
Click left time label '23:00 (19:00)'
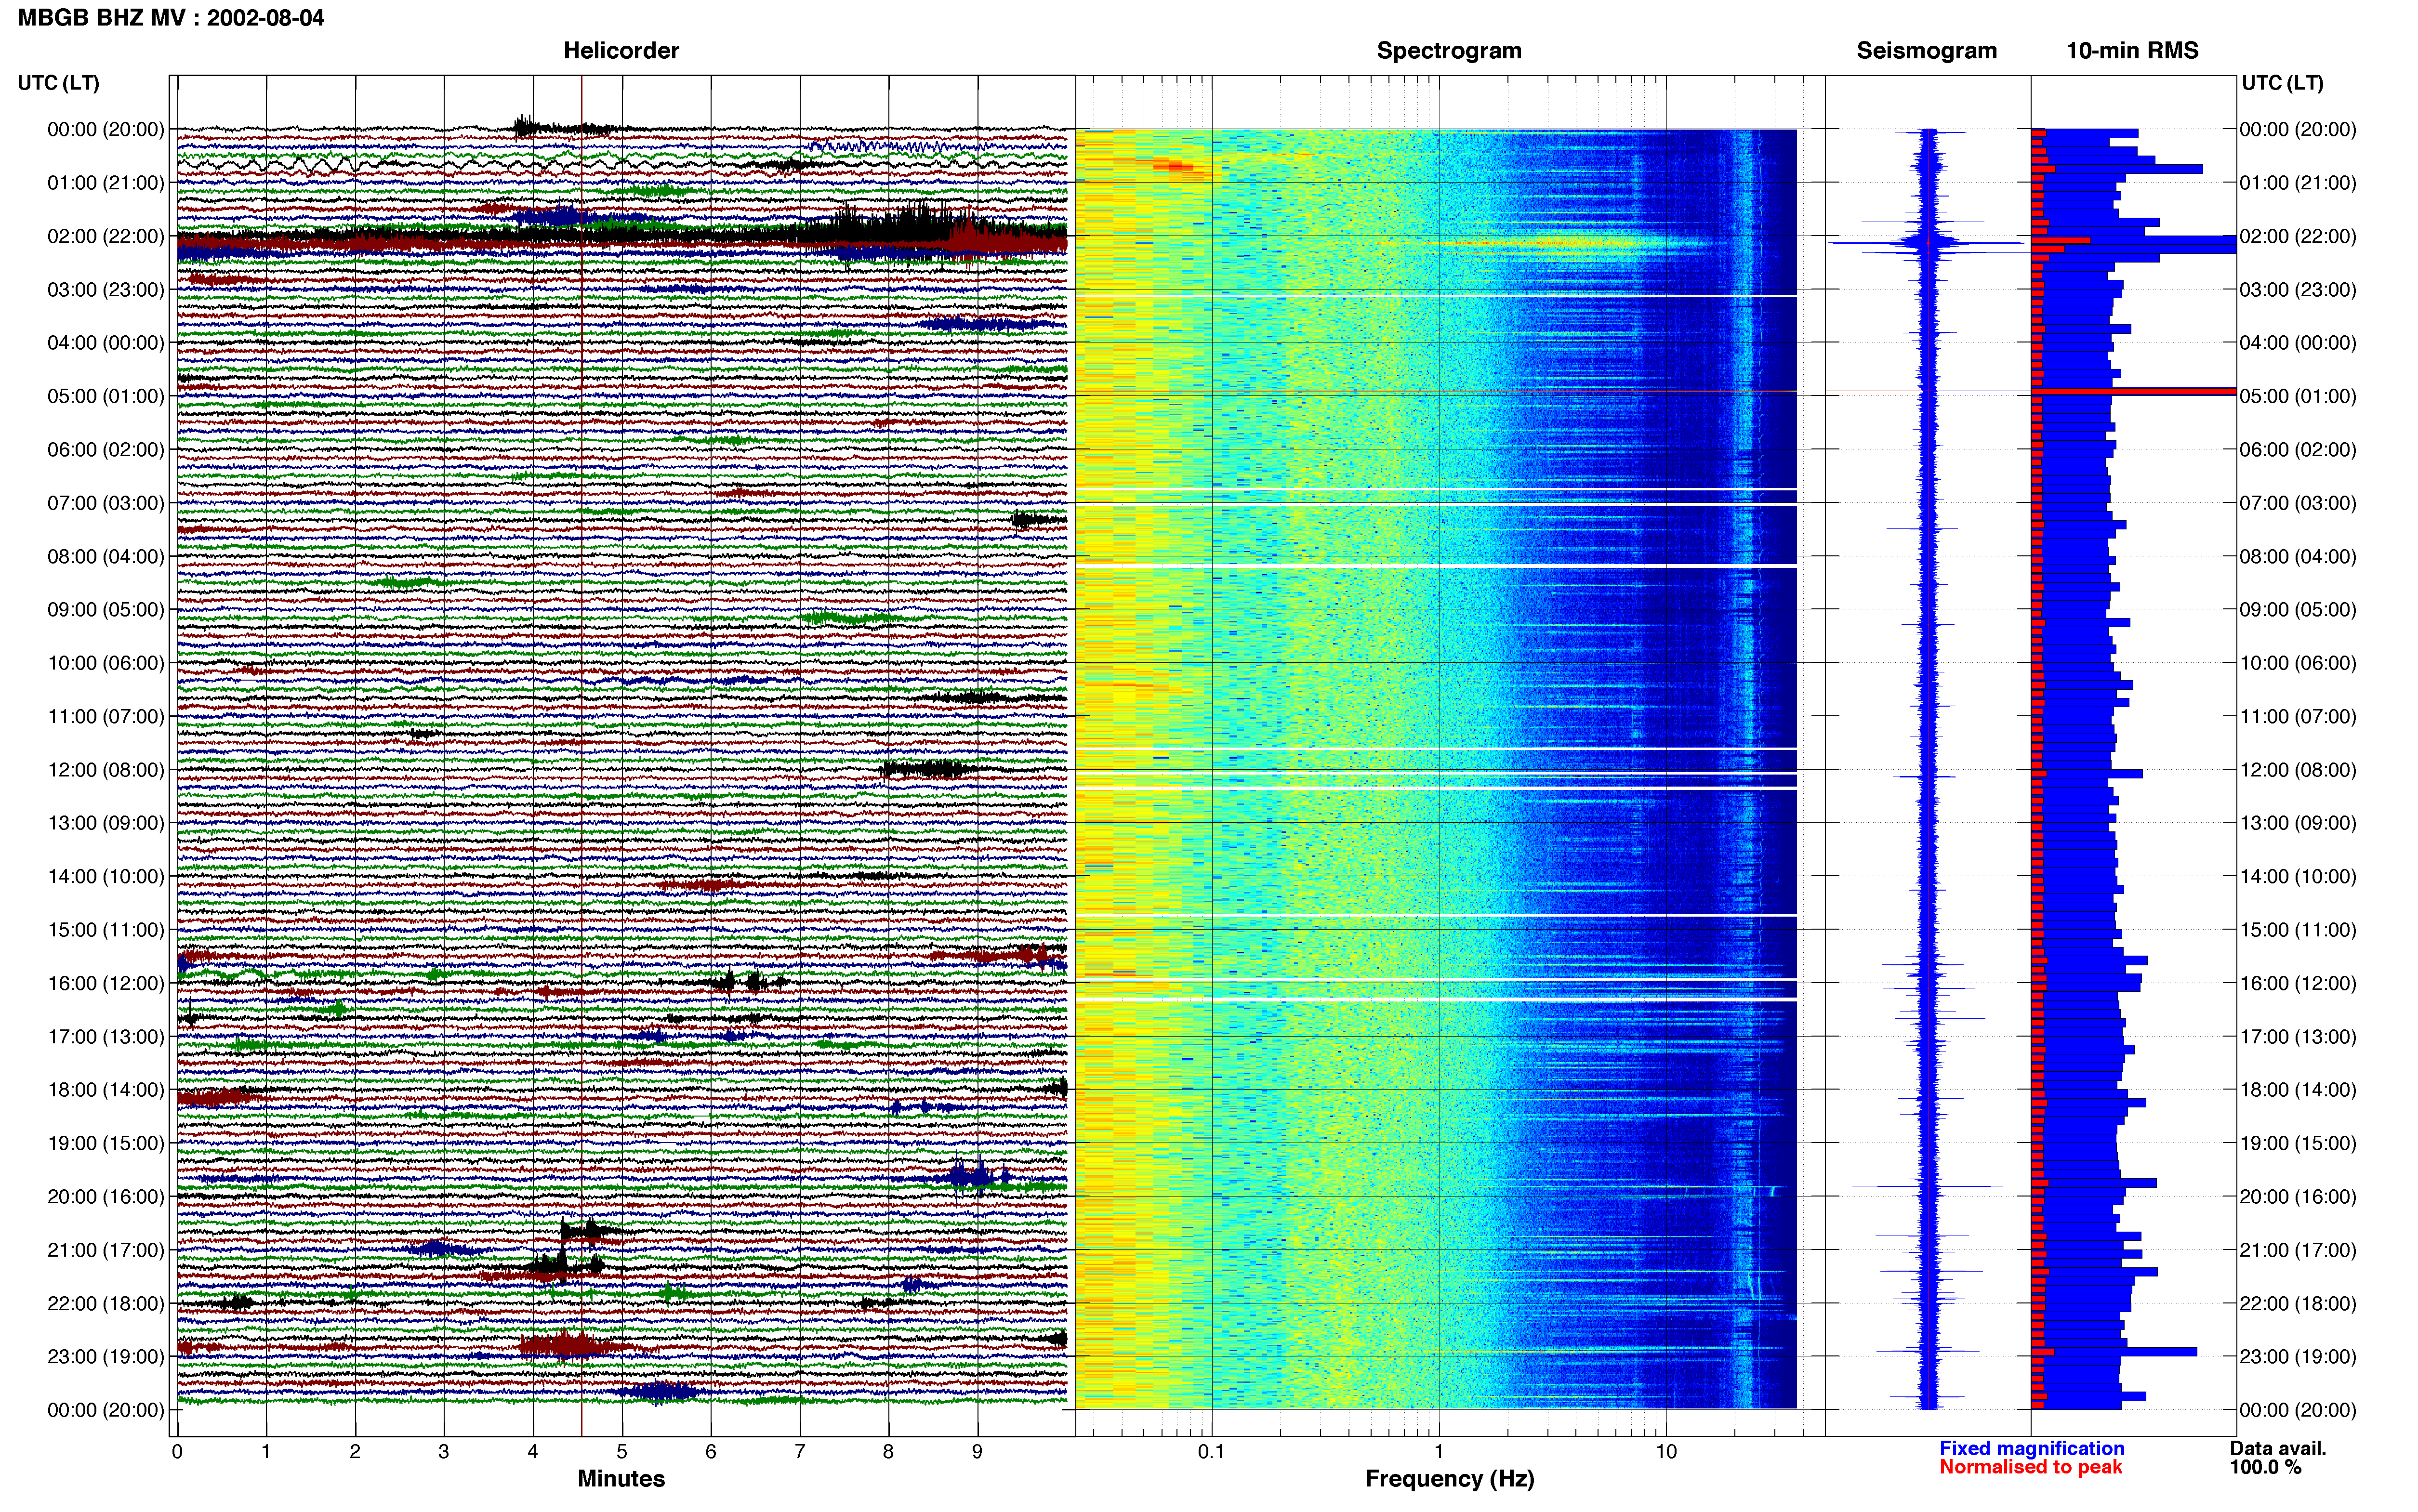pyautogui.click(x=106, y=1357)
